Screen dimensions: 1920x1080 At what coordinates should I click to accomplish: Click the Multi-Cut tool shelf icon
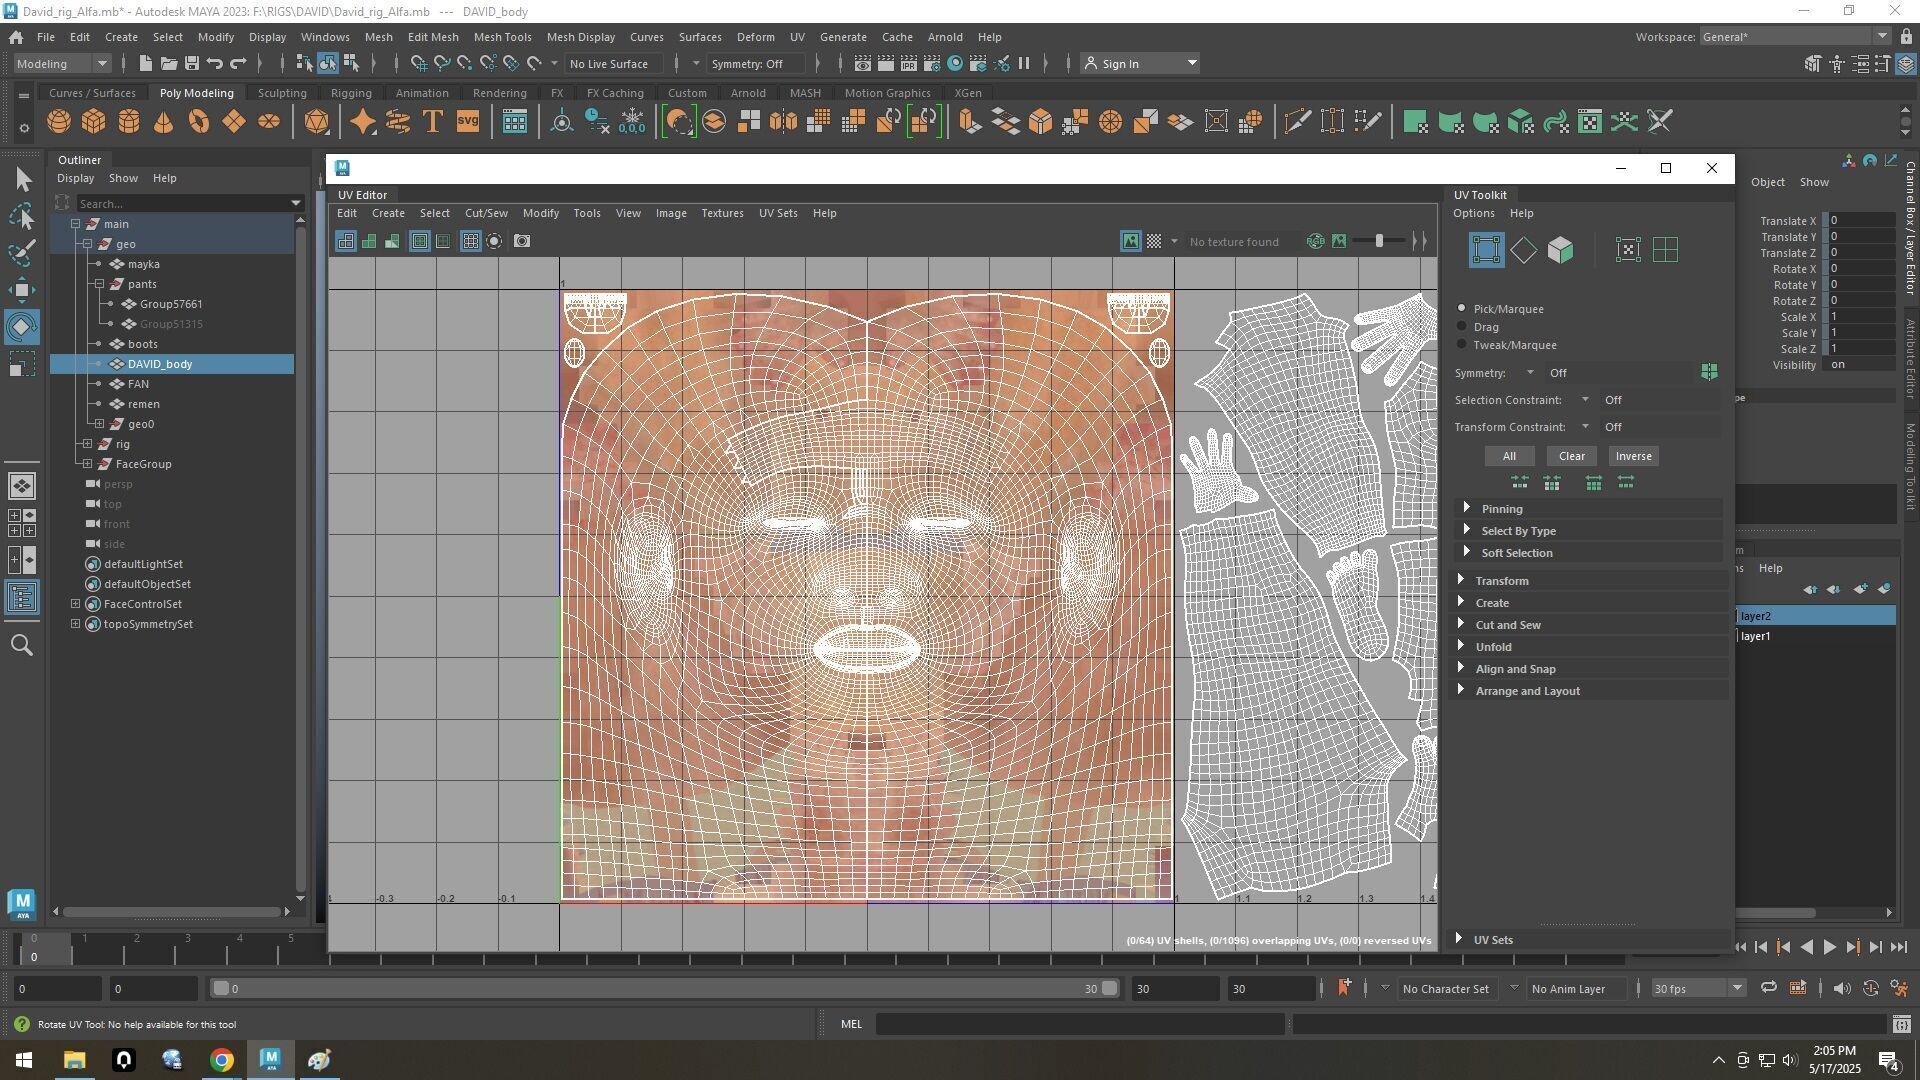pos(1297,122)
